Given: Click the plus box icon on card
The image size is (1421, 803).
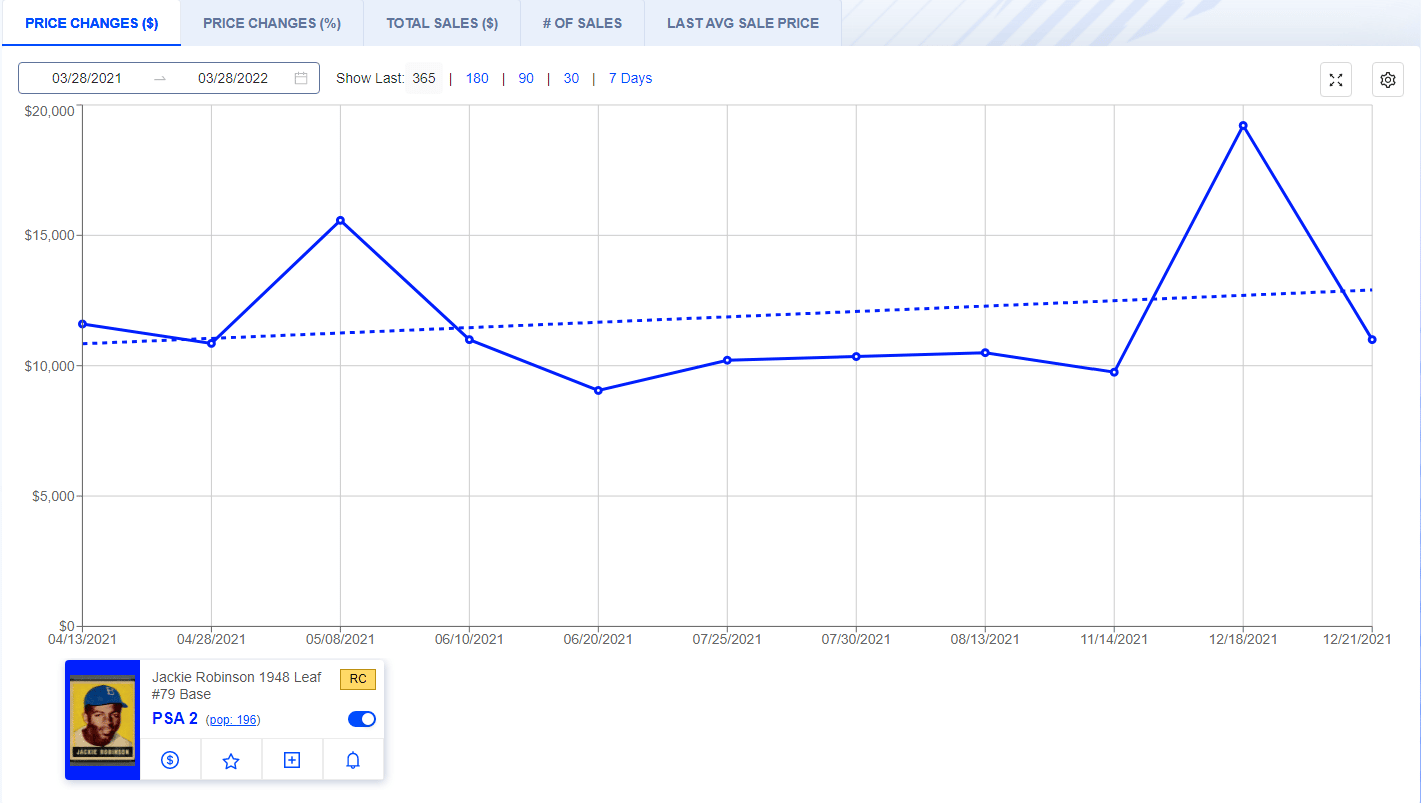Looking at the screenshot, I should click(x=292, y=761).
